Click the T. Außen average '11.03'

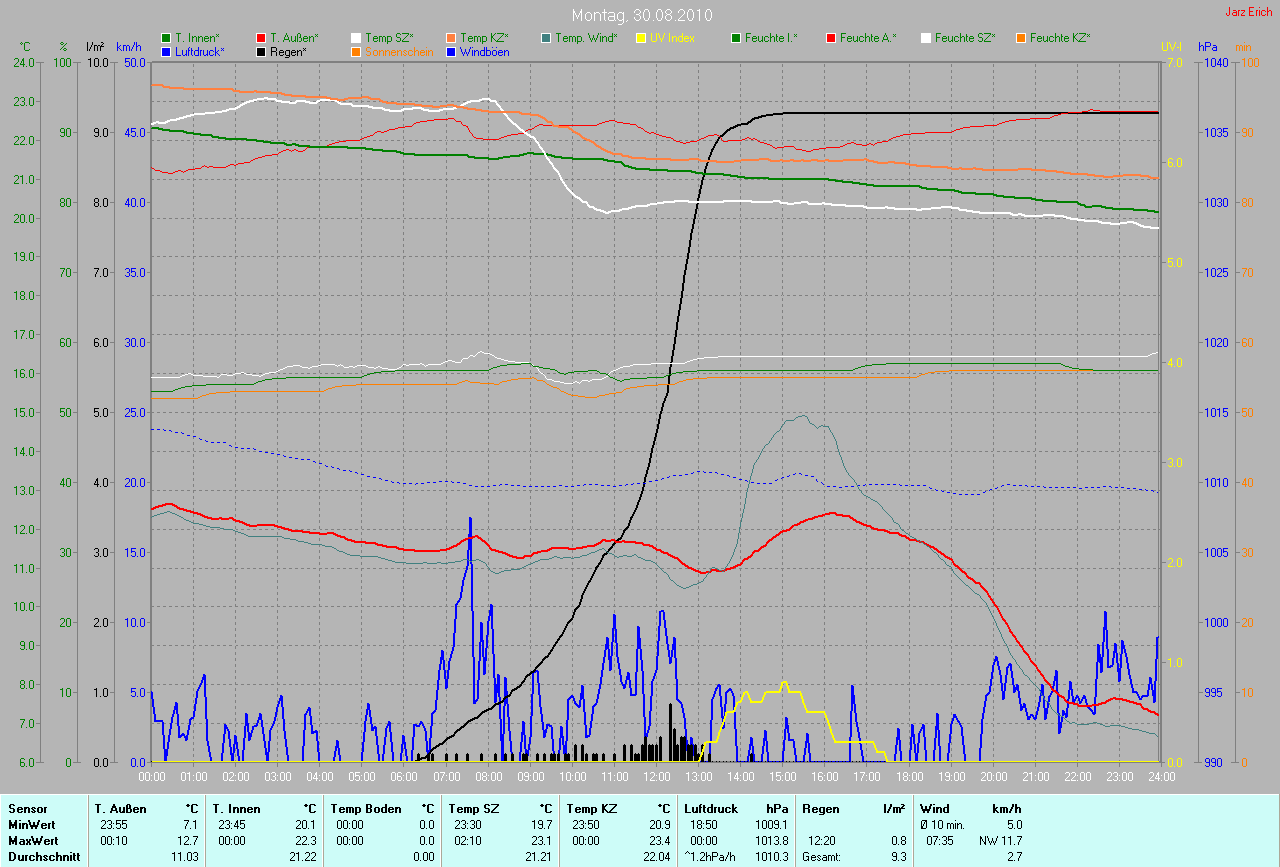pos(186,856)
